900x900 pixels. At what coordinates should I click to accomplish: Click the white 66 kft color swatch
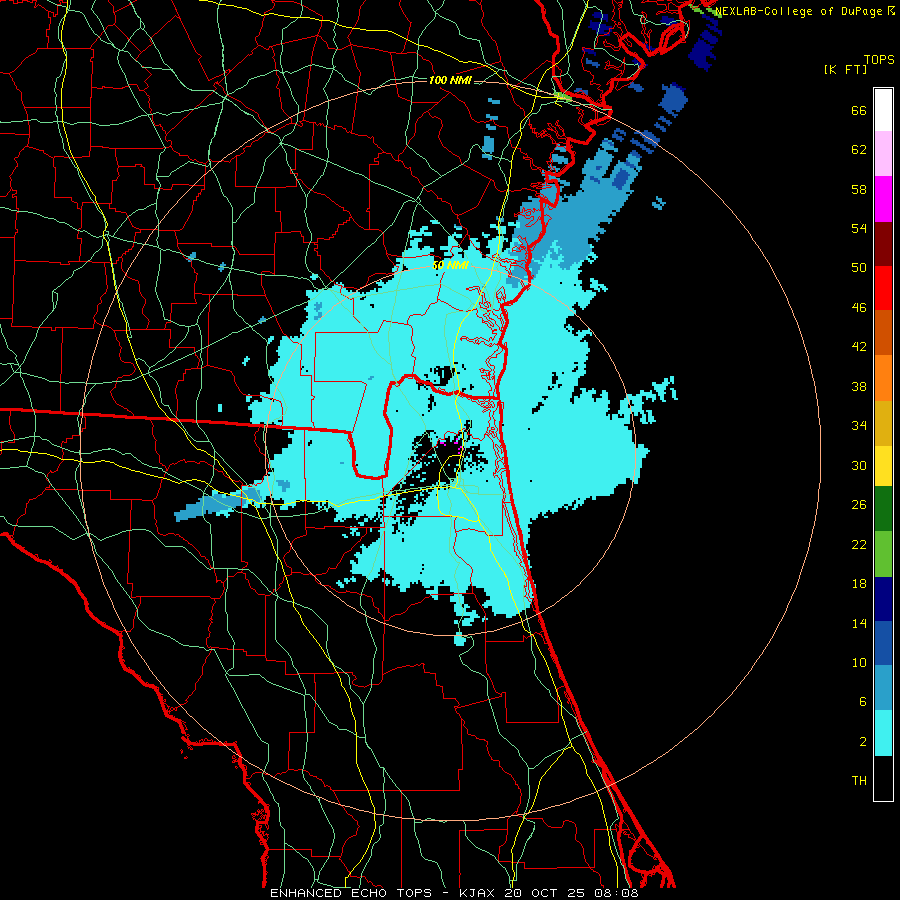coord(883,110)
